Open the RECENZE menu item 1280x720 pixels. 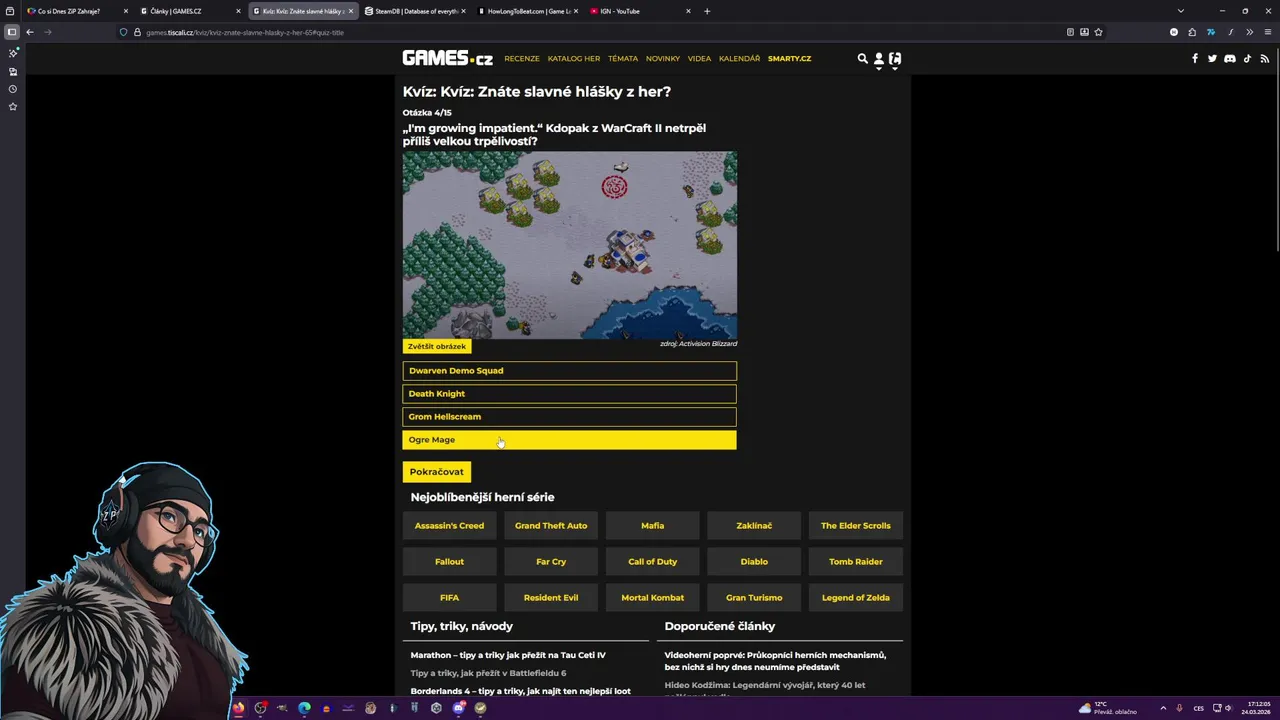[x=522, y=59]
